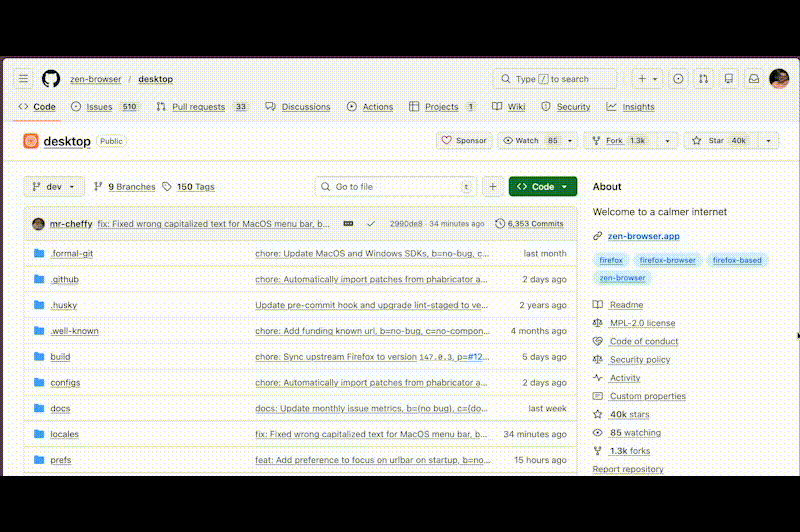Switch to the Security tab
Viewport: 800px width, 532px height.
(x=566, y=107)
